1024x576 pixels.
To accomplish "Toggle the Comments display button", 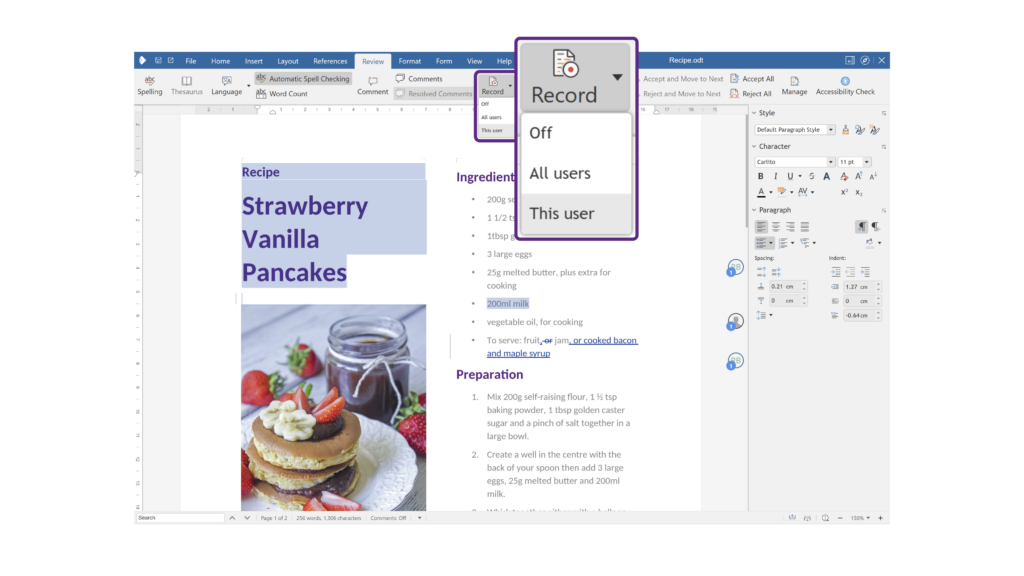I will click(419, 79).
